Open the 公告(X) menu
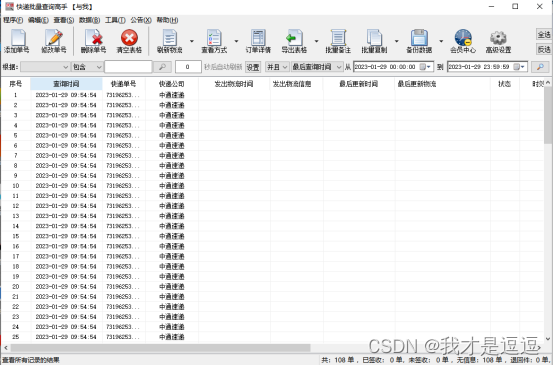Viewport: 554px width, 366px height. [x=141, y=20]
